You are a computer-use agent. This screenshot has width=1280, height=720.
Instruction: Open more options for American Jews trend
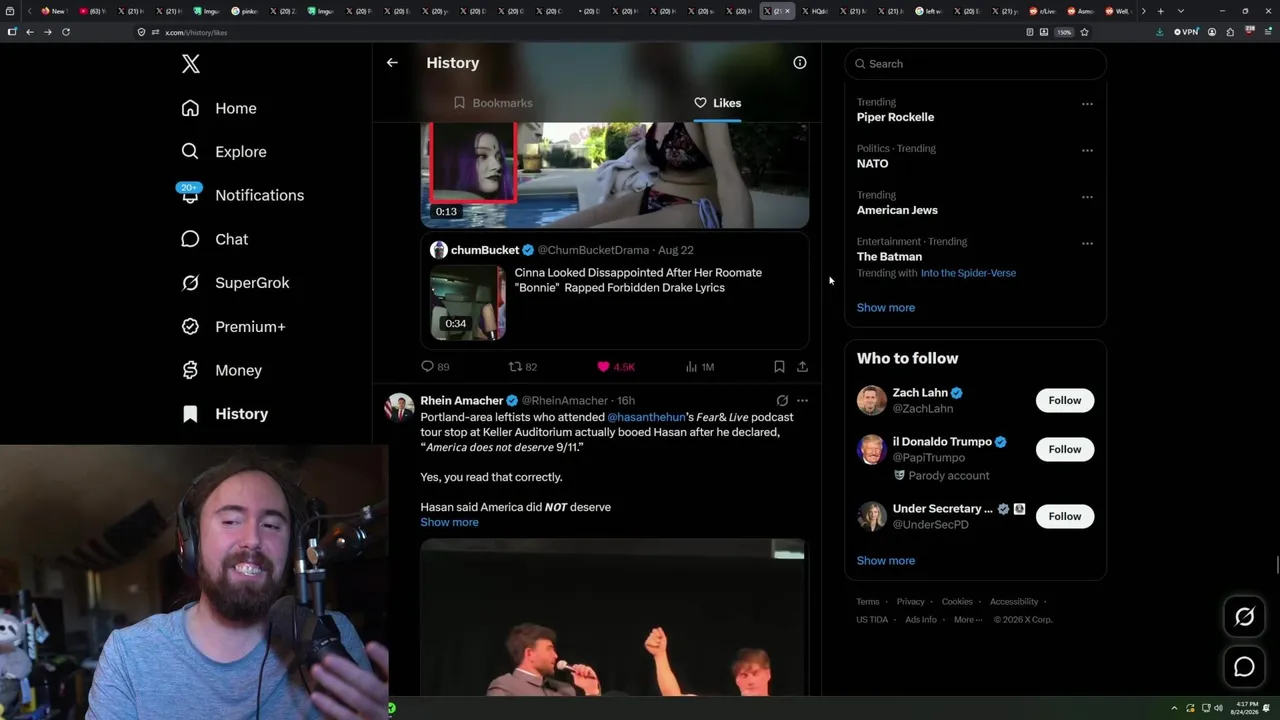[1087, 197]
